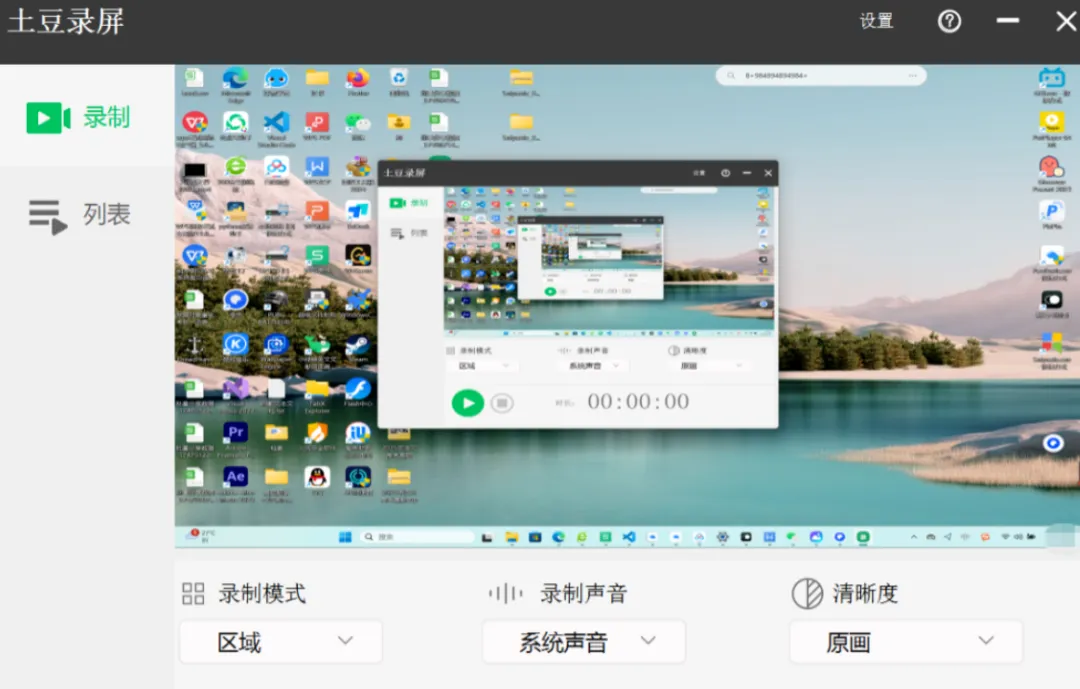Click the Windows Start button in preview taskbar
The image size is (1080, 689).
(345, 537)
